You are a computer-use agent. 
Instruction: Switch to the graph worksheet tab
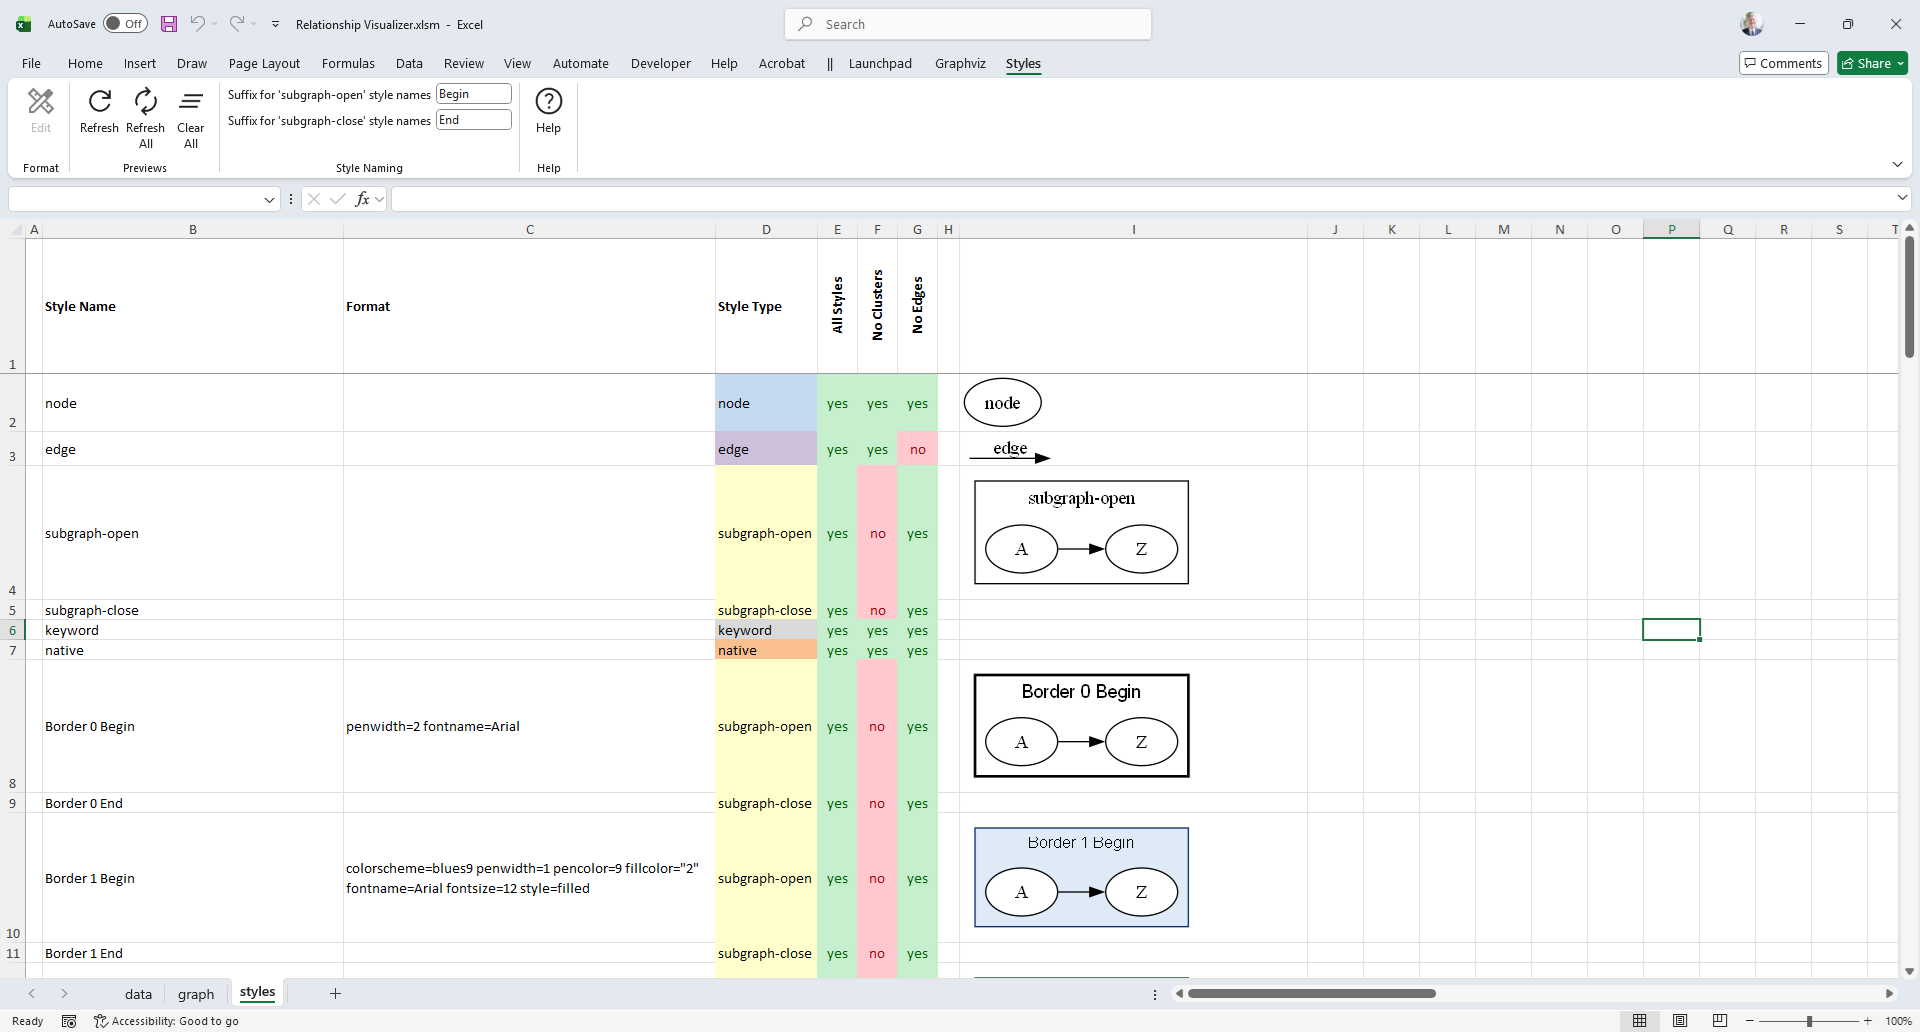(196, 994)
